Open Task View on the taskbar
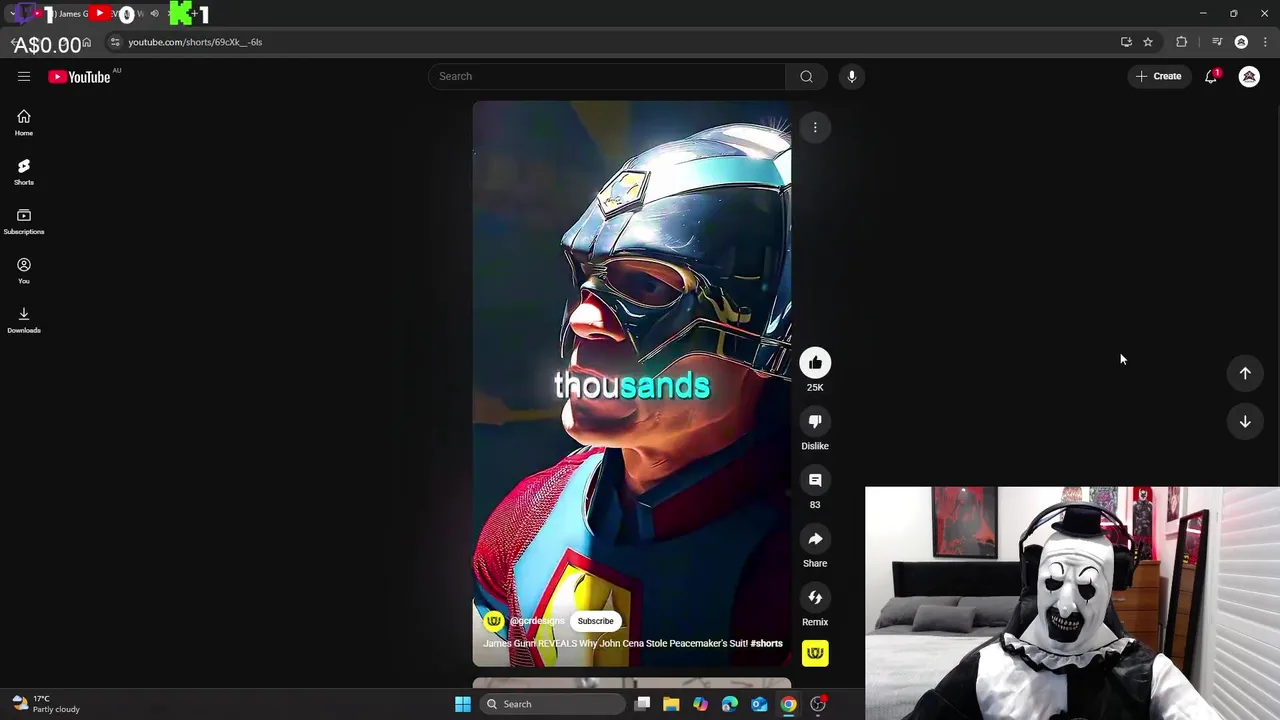This screenshot has height=720, width=1280. pyautogui.click(x=642, y=704)
